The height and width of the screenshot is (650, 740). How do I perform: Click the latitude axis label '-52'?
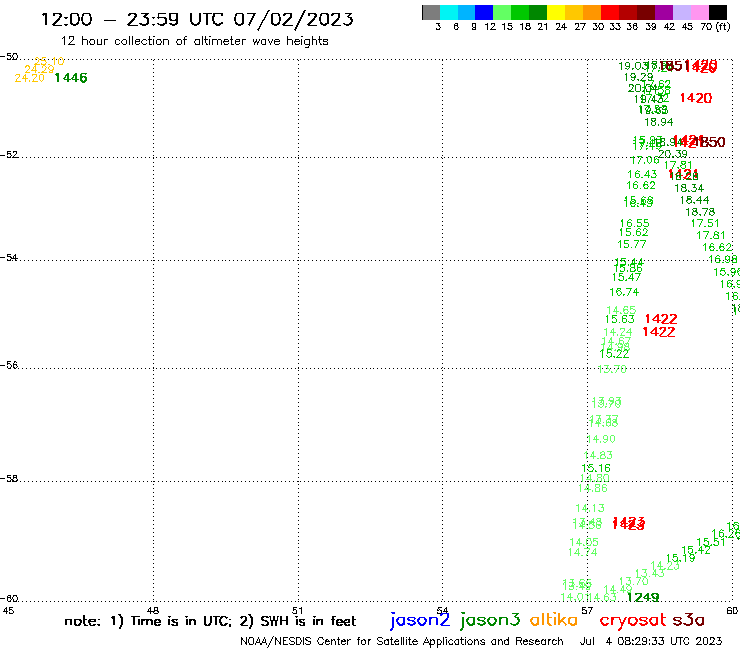pyautogui.click(x=9, y=155)
